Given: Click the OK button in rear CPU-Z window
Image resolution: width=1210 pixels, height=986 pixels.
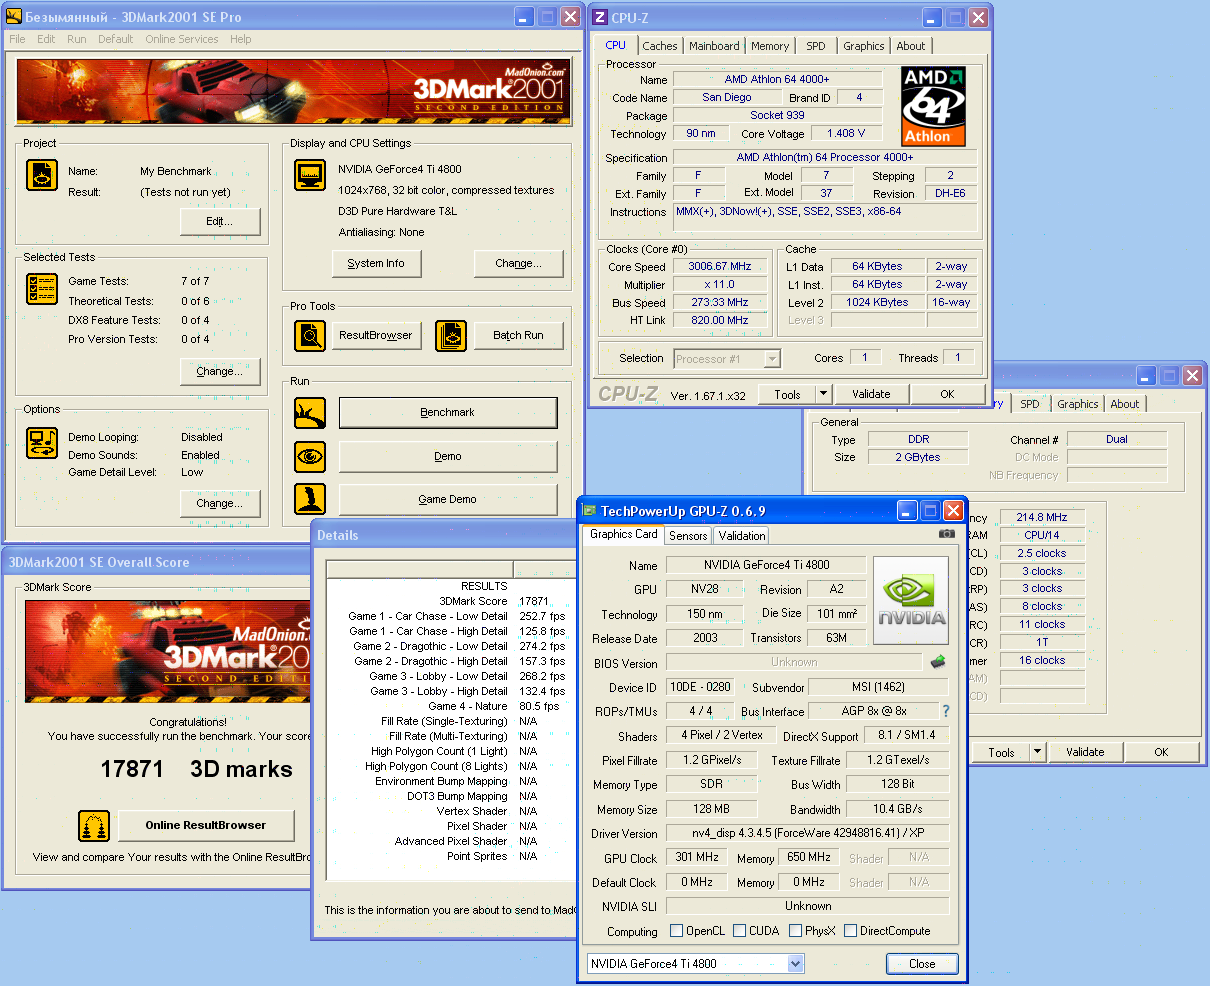Looking at the screenshot, I should (1161, 752).
